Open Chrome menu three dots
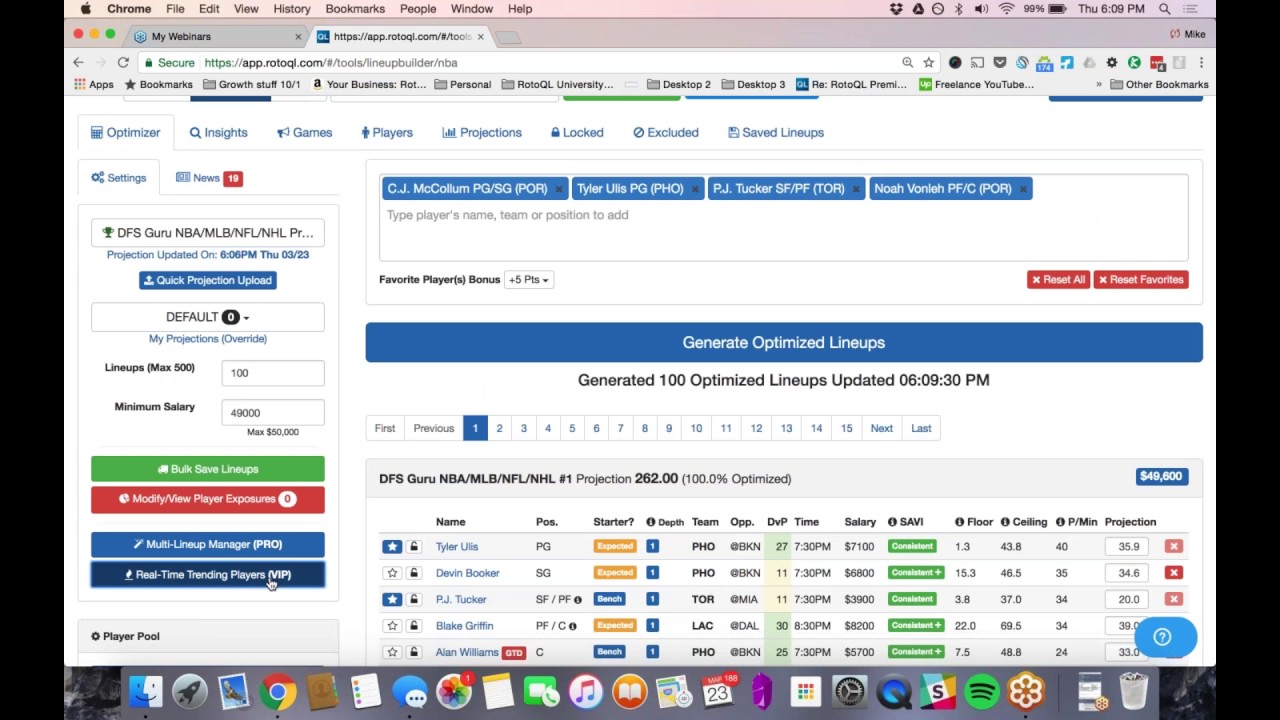 coord(1201,62)
